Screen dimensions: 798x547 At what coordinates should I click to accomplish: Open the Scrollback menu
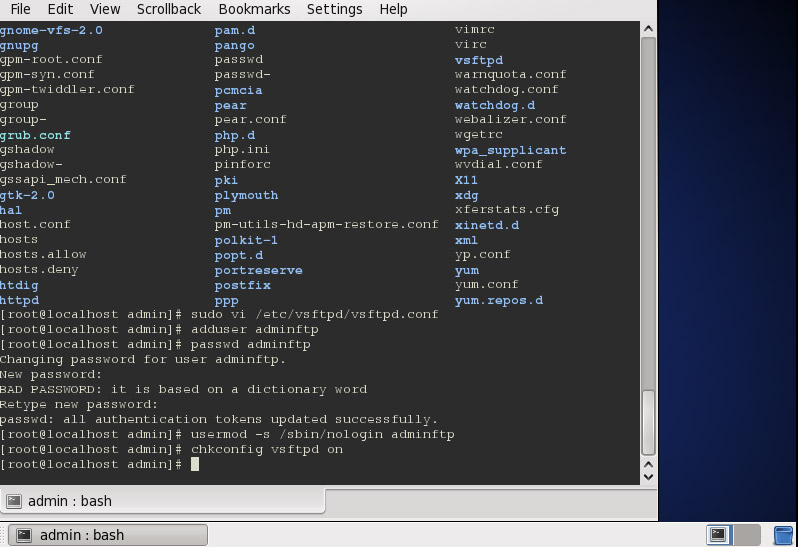point(169,9)
